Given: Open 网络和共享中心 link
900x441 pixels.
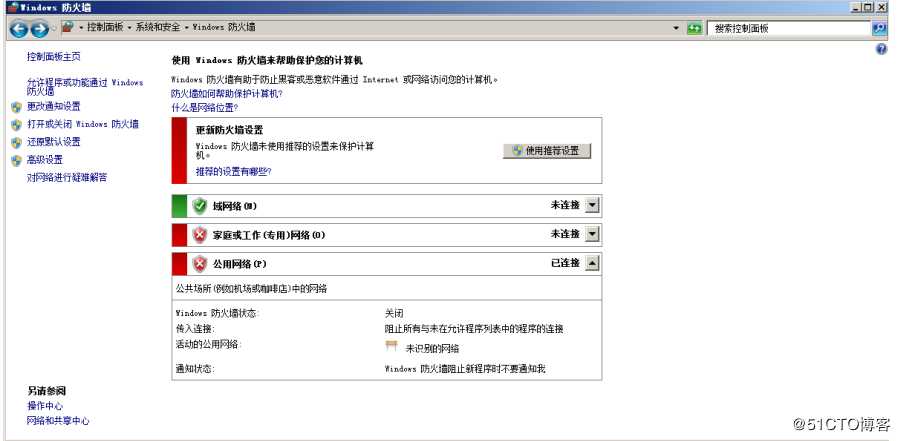Looking at the screenshot, I should tap(58, 421).
